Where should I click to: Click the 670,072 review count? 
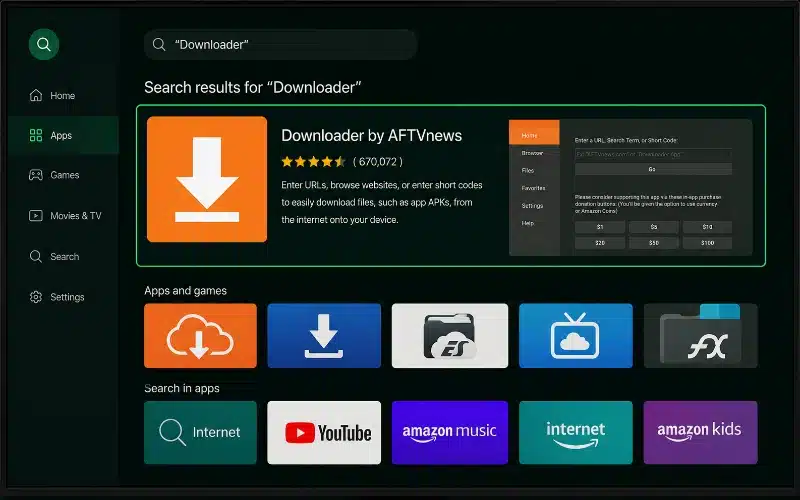coord(378,162)
